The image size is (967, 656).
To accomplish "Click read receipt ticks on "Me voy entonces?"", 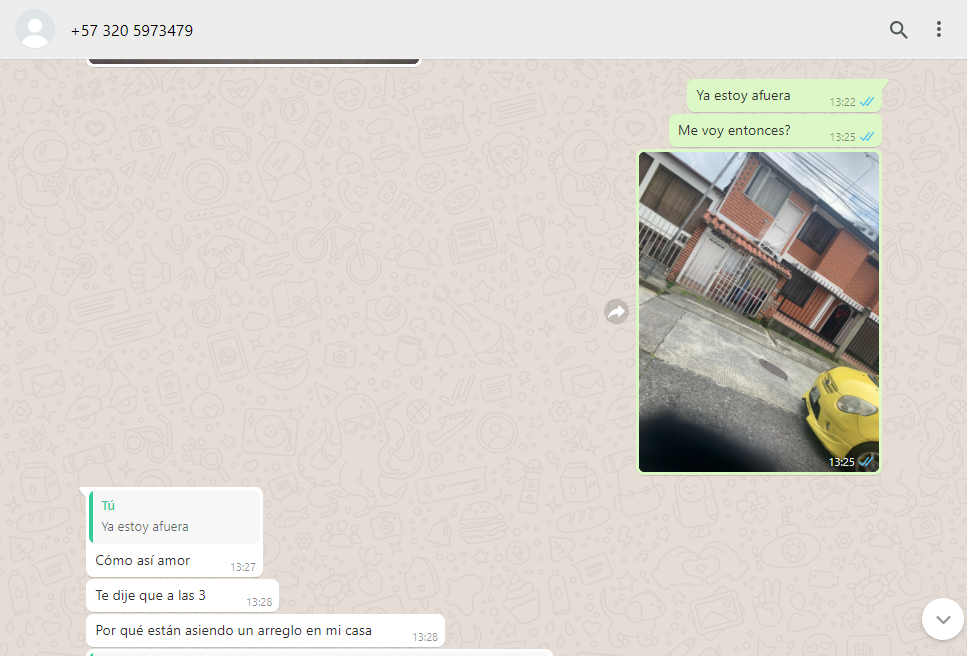I will 867,137.
